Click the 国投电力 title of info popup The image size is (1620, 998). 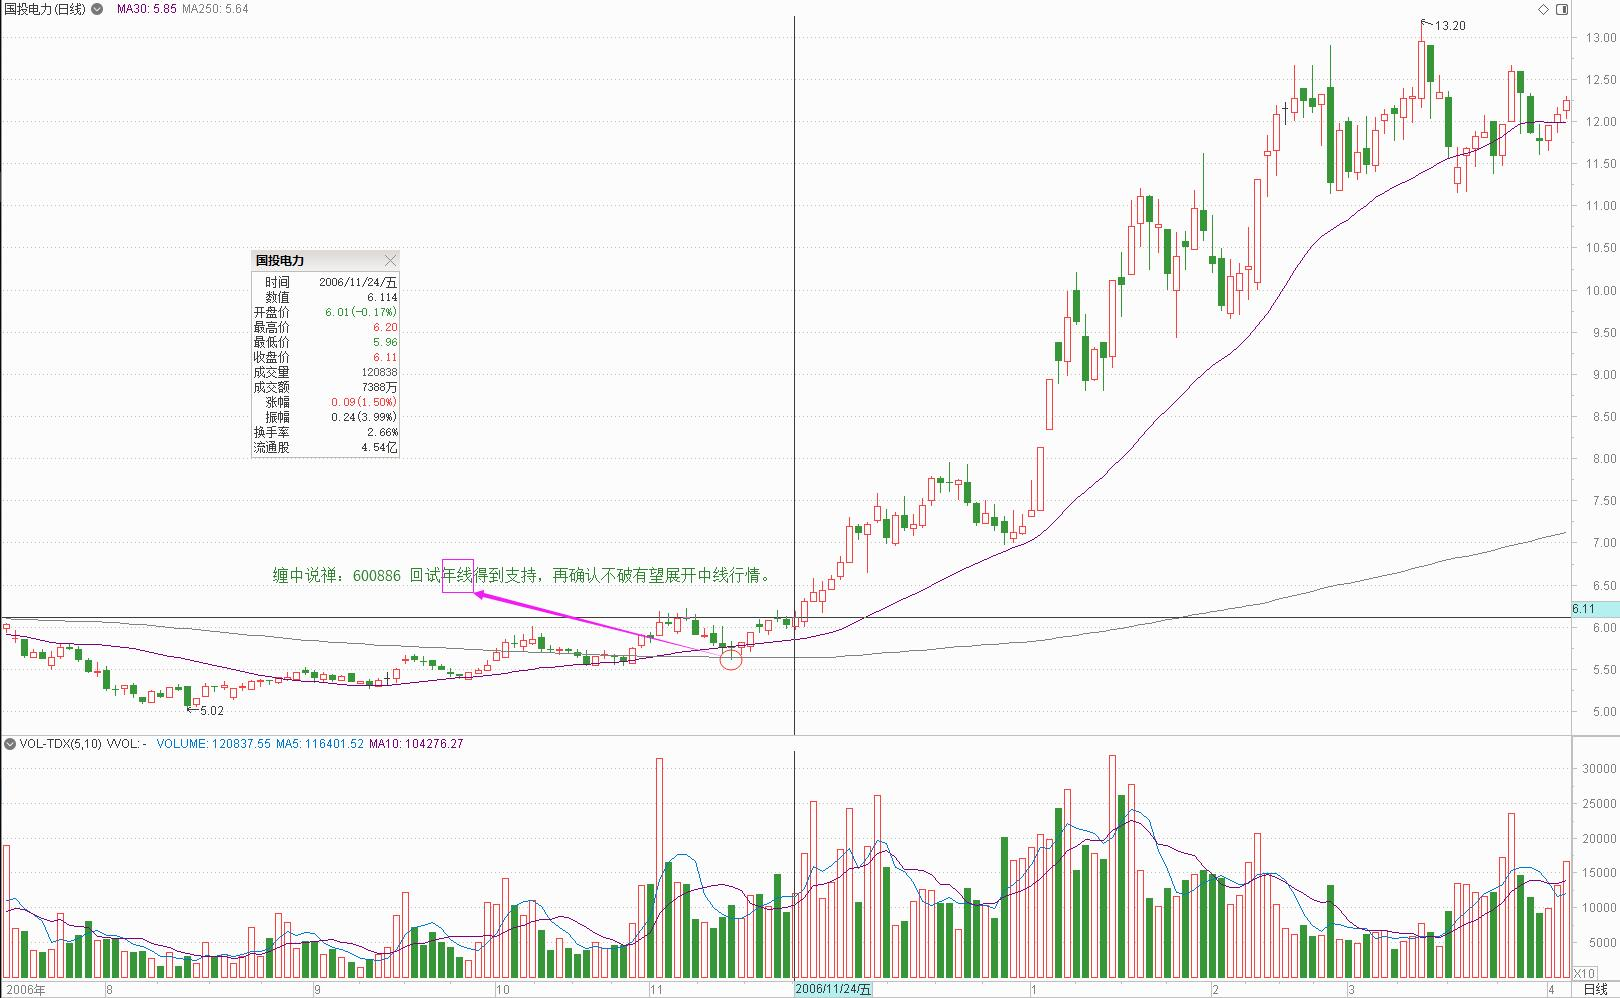pyautogui.click(x=280, y=260)
